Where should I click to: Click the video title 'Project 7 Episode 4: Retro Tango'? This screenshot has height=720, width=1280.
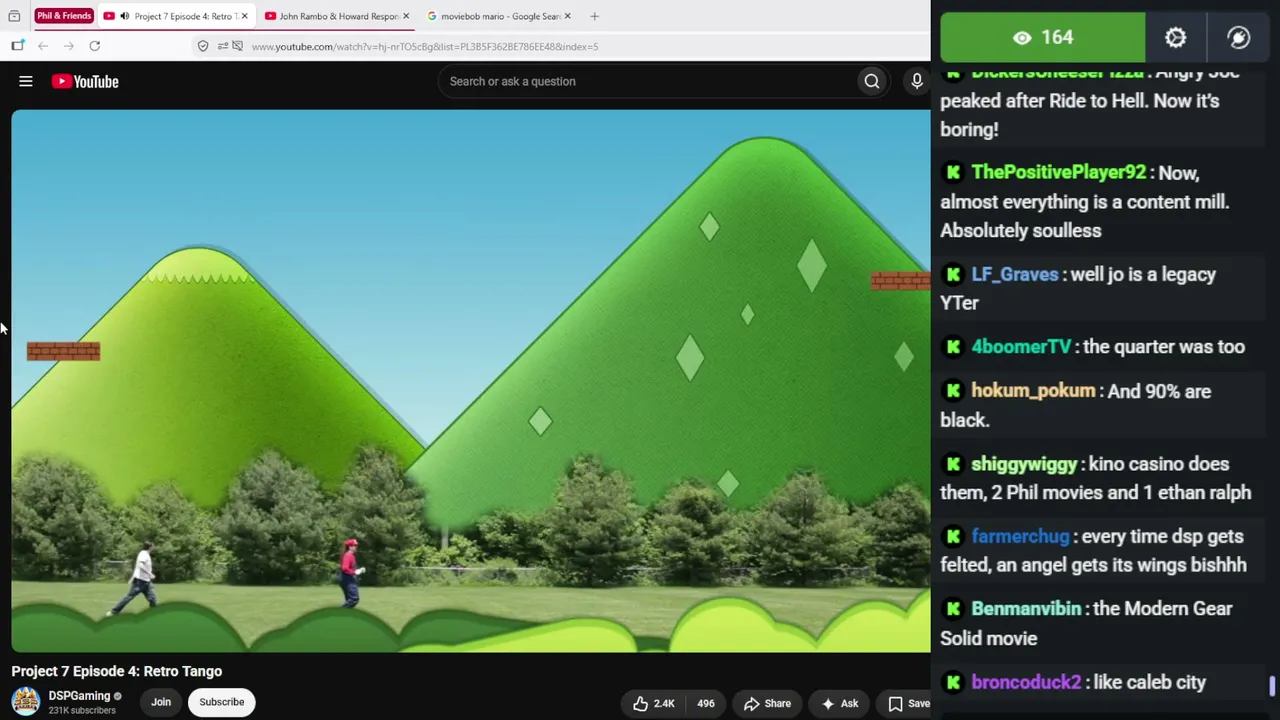[117, 671]
